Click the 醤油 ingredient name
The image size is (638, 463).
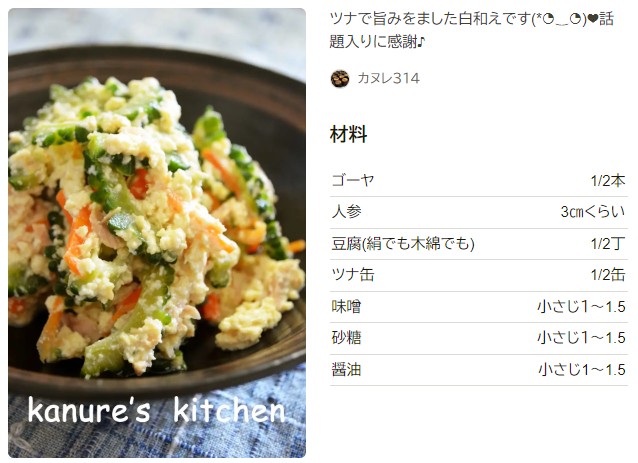pyautogui.click(x=346, y=369)
